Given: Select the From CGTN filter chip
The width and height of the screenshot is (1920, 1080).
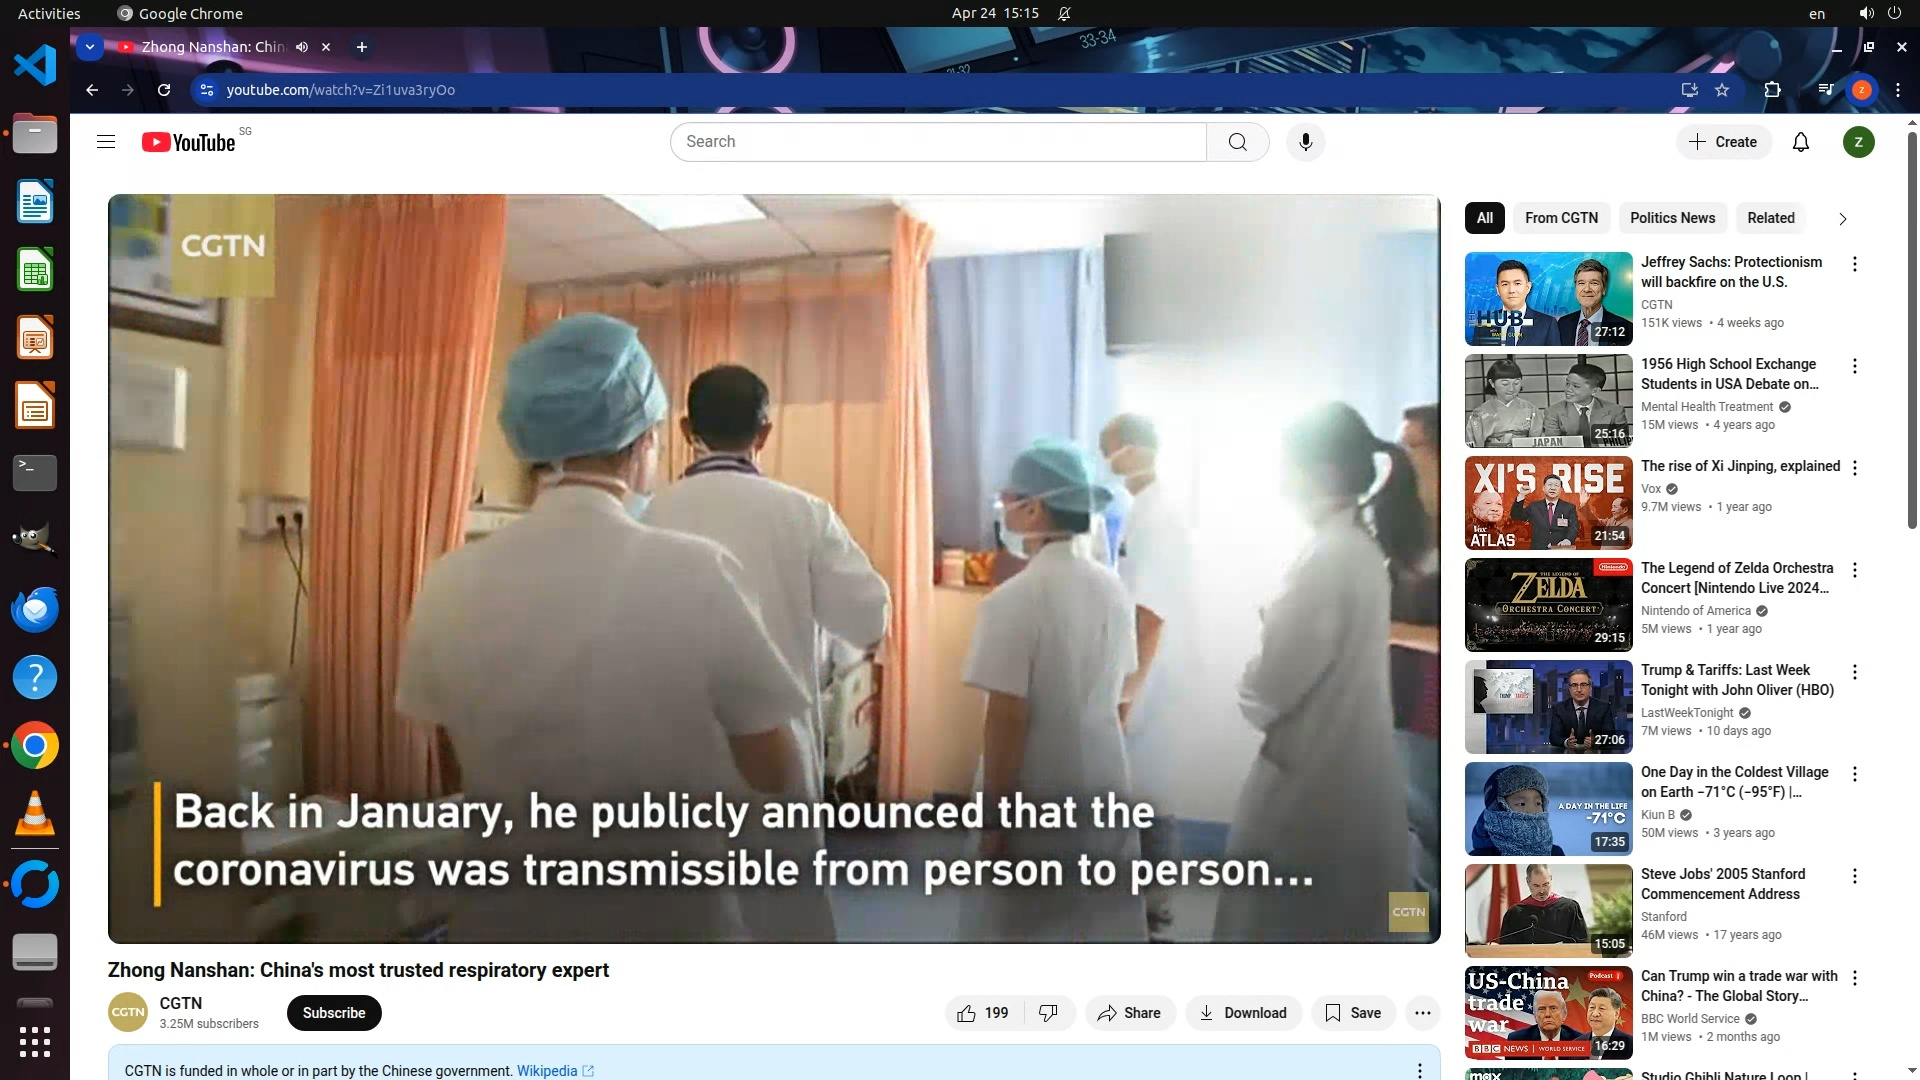Looking at the screenshot, I should tap(1560, 218).
